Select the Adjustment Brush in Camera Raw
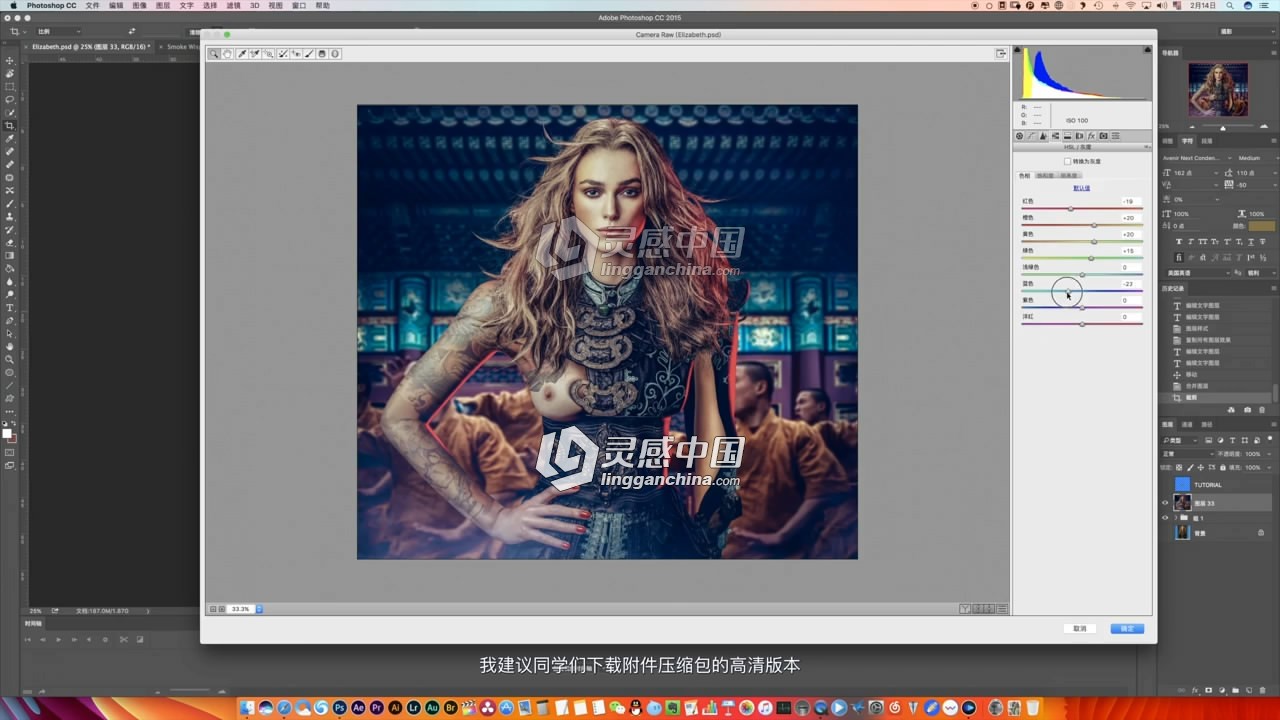The image size is (1280, 720). coord(308,54)
